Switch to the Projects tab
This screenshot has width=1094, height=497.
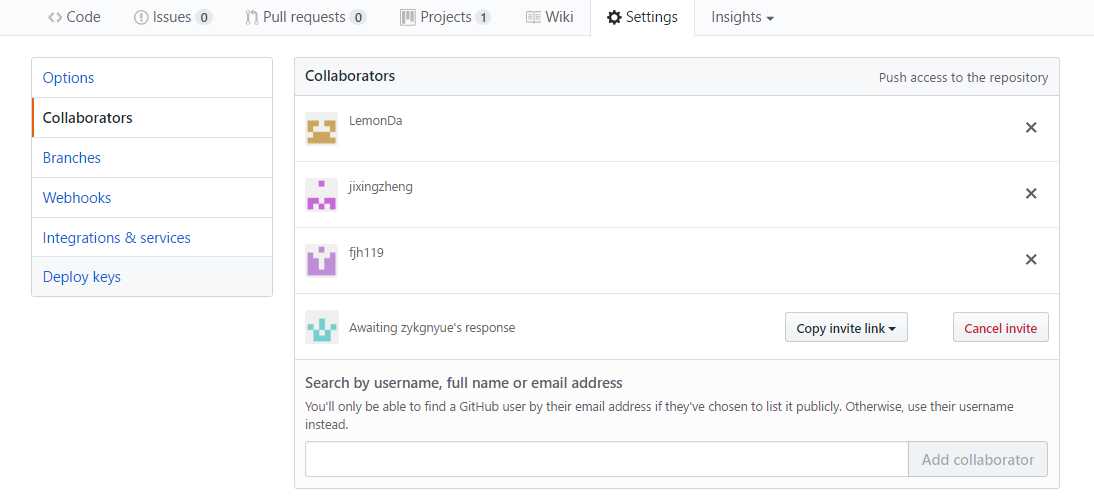pyautogui.click(x=446, y=17)
